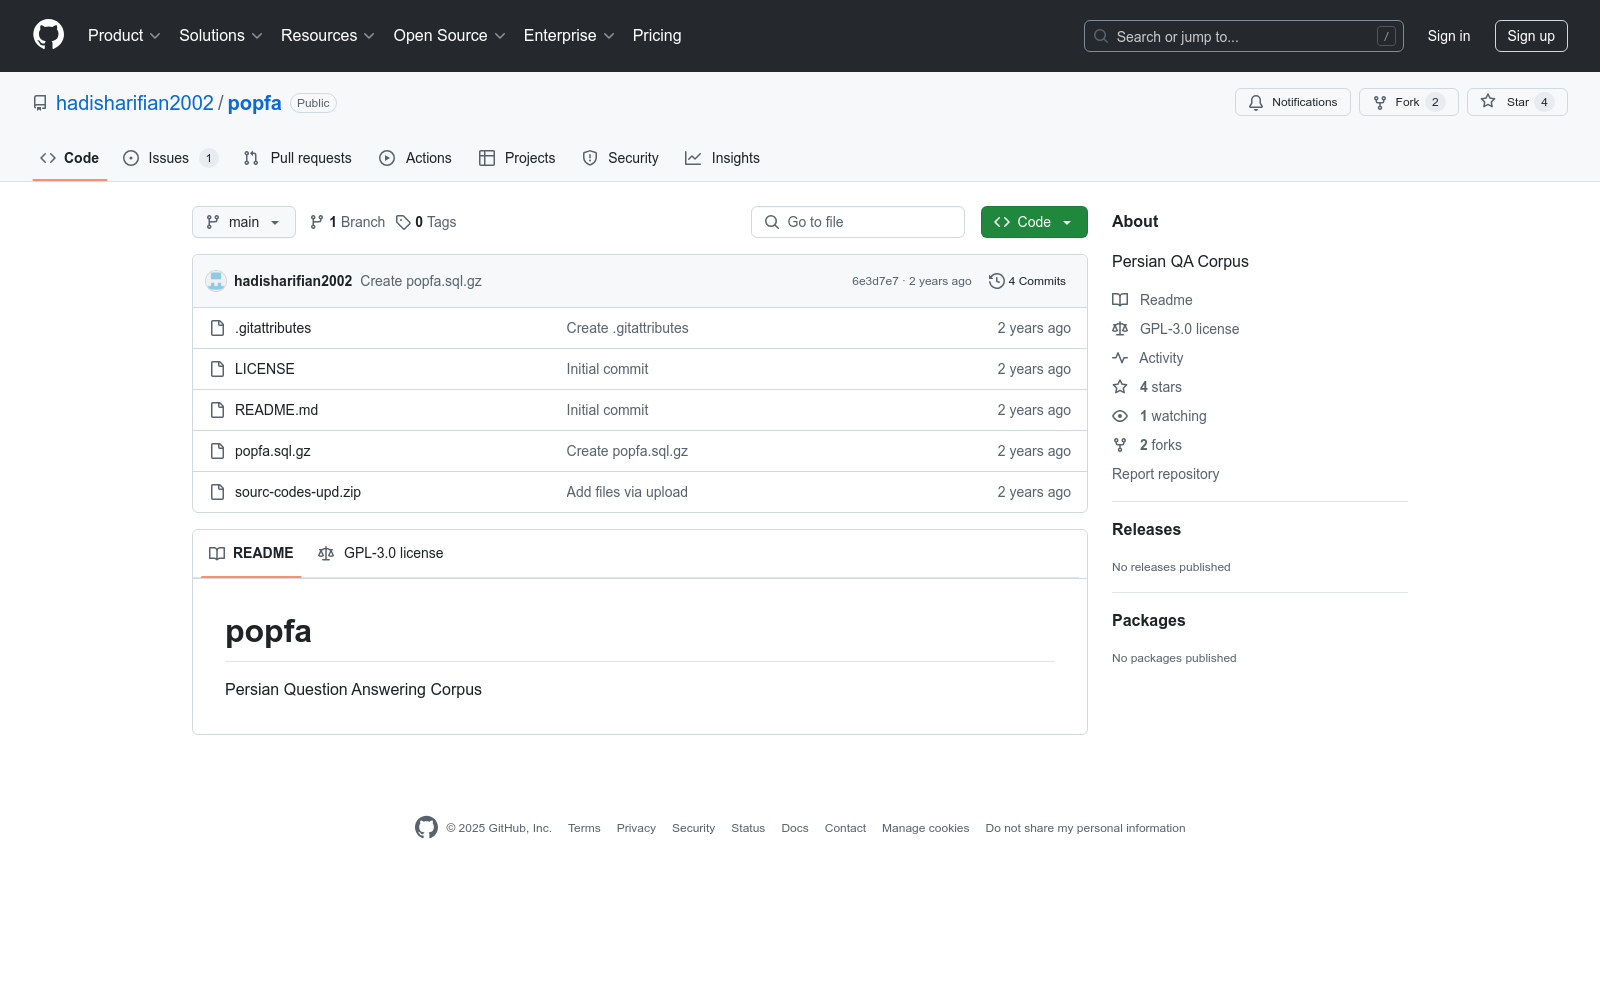Open the 4 Commits link

[1028, 281]
